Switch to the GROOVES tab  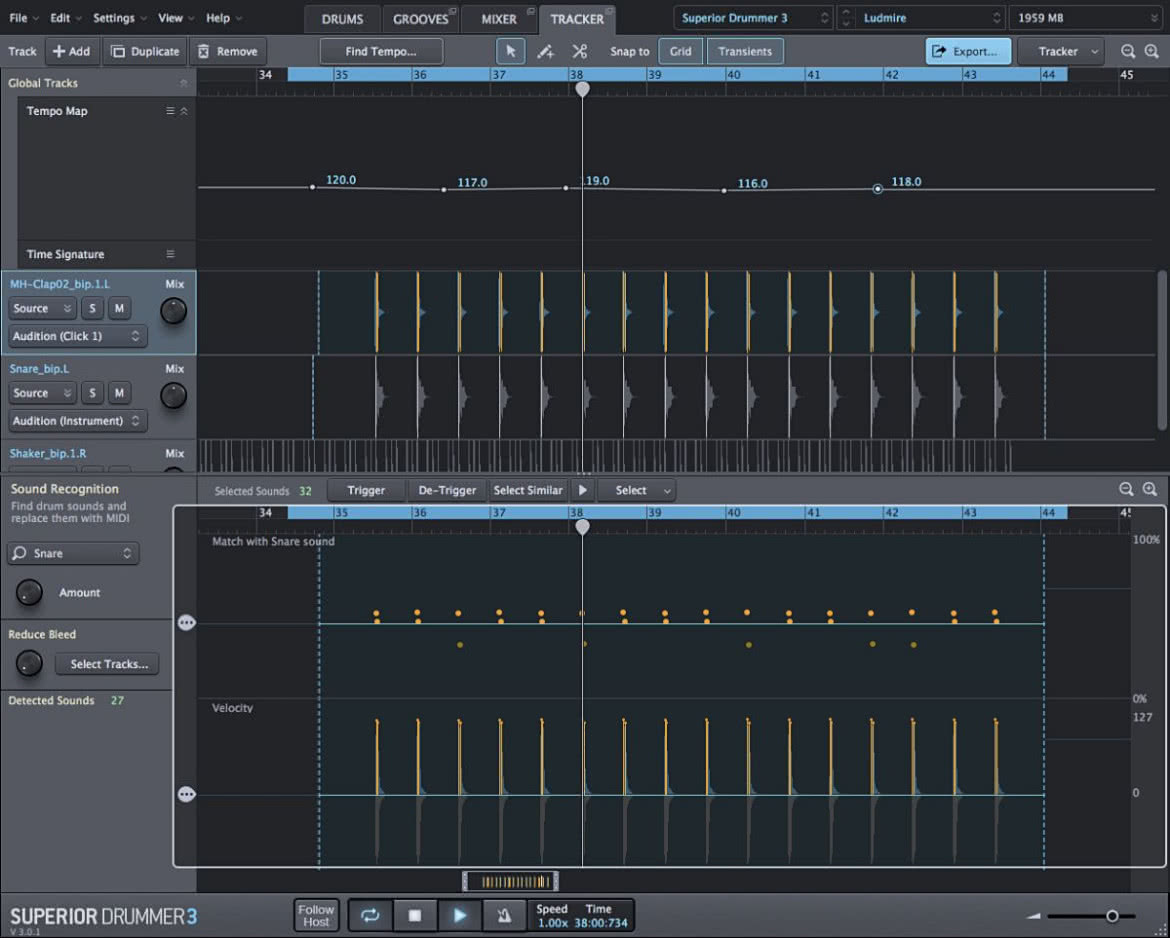click(x=421, y=19)
